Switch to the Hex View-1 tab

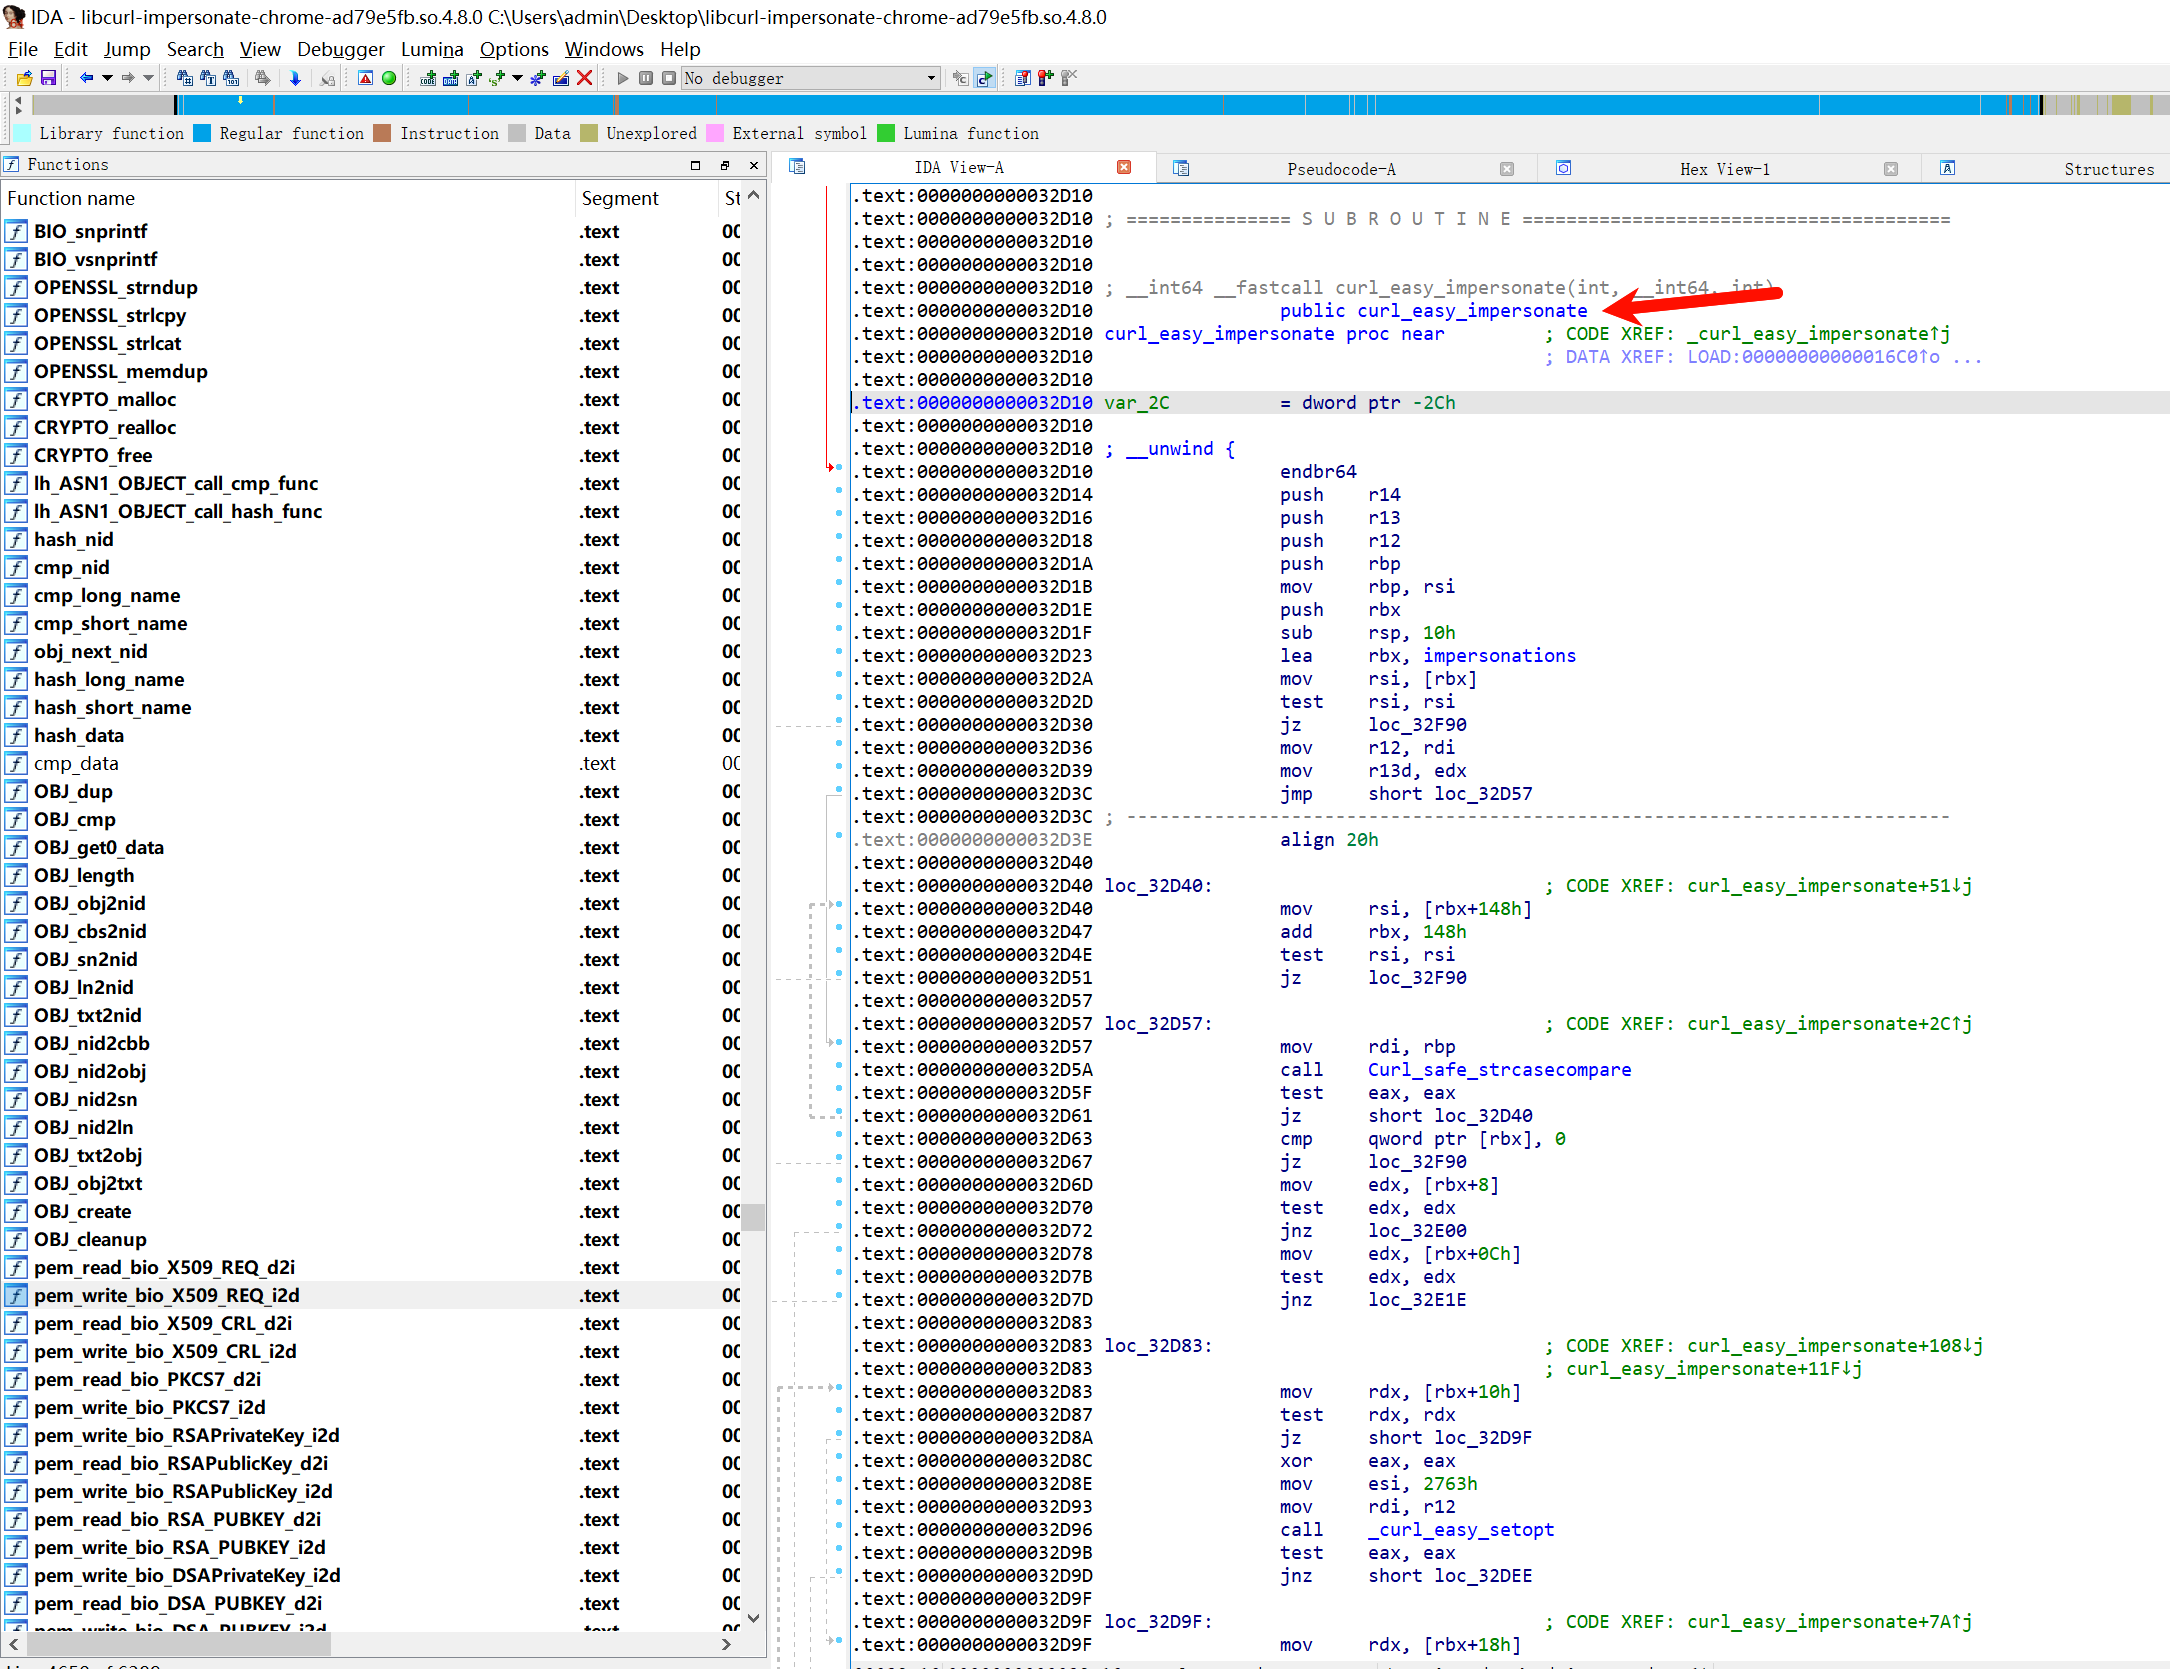click(1724, 169)
